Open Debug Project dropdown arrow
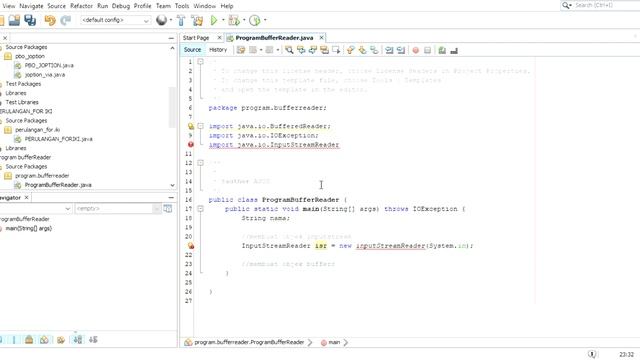Image resolution: width=640 pixels, height=360 pixels. click(x=244, y=20)
